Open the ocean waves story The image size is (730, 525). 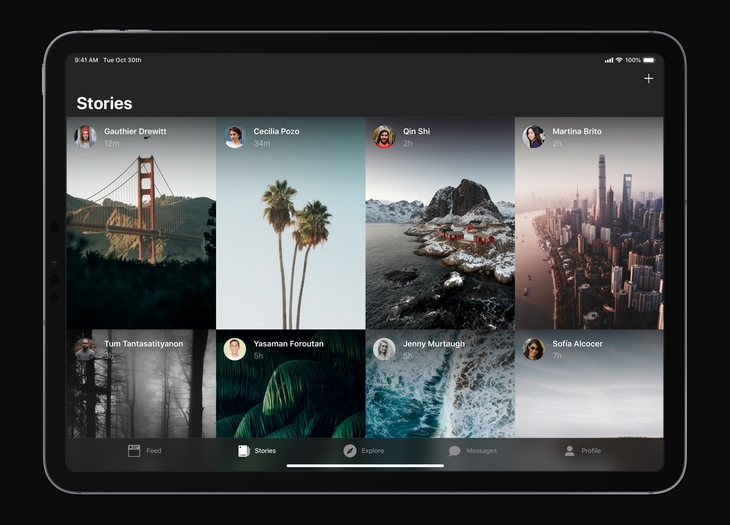[x=440, y=400]
